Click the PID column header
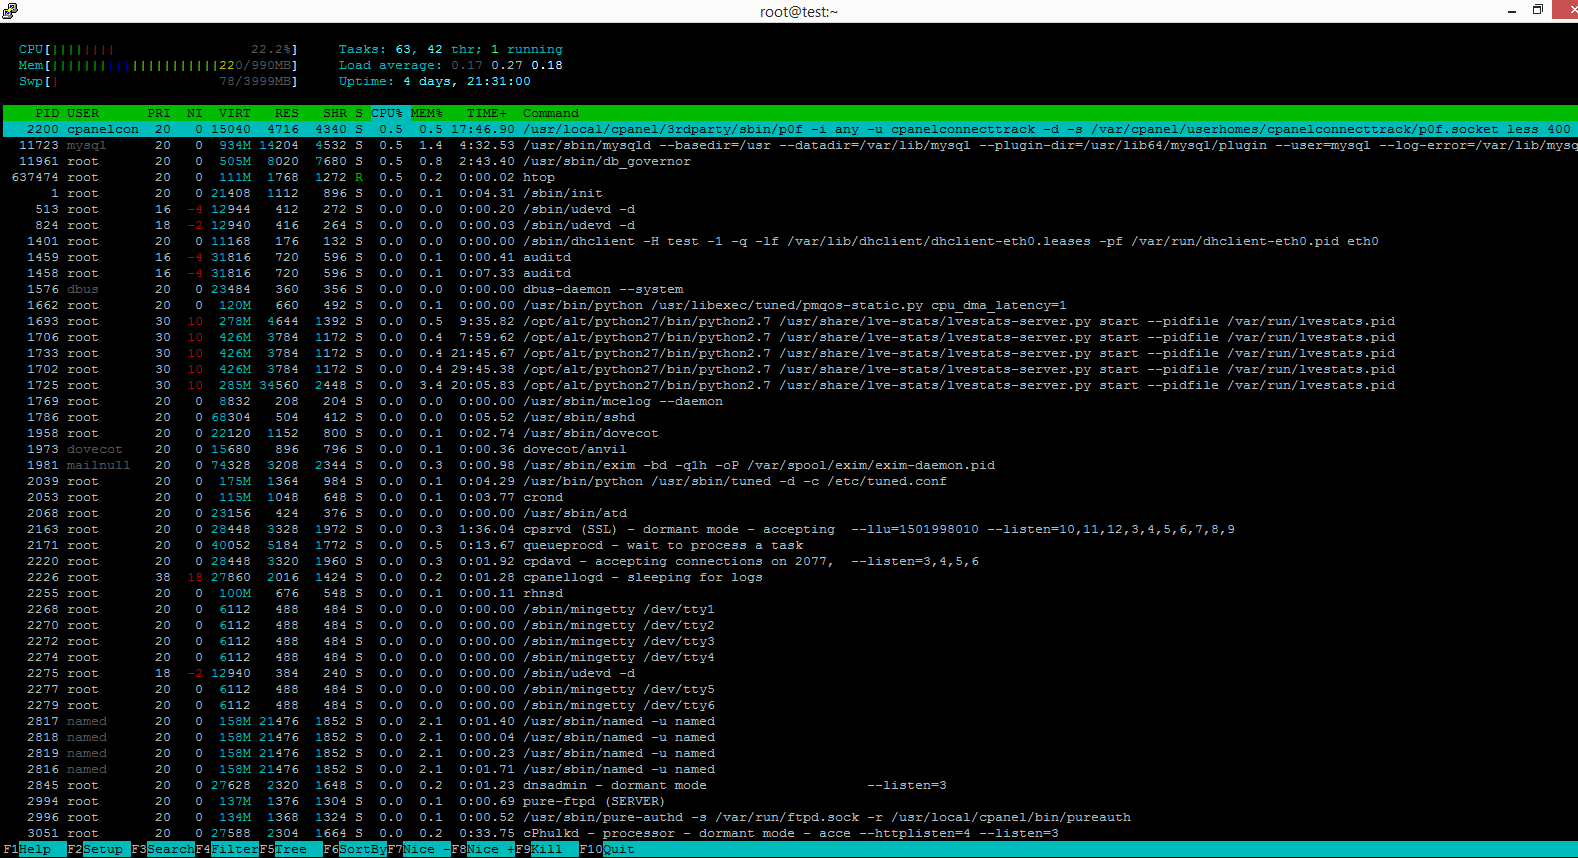This screenshot has height=858, width=1578. click(47, 113)
